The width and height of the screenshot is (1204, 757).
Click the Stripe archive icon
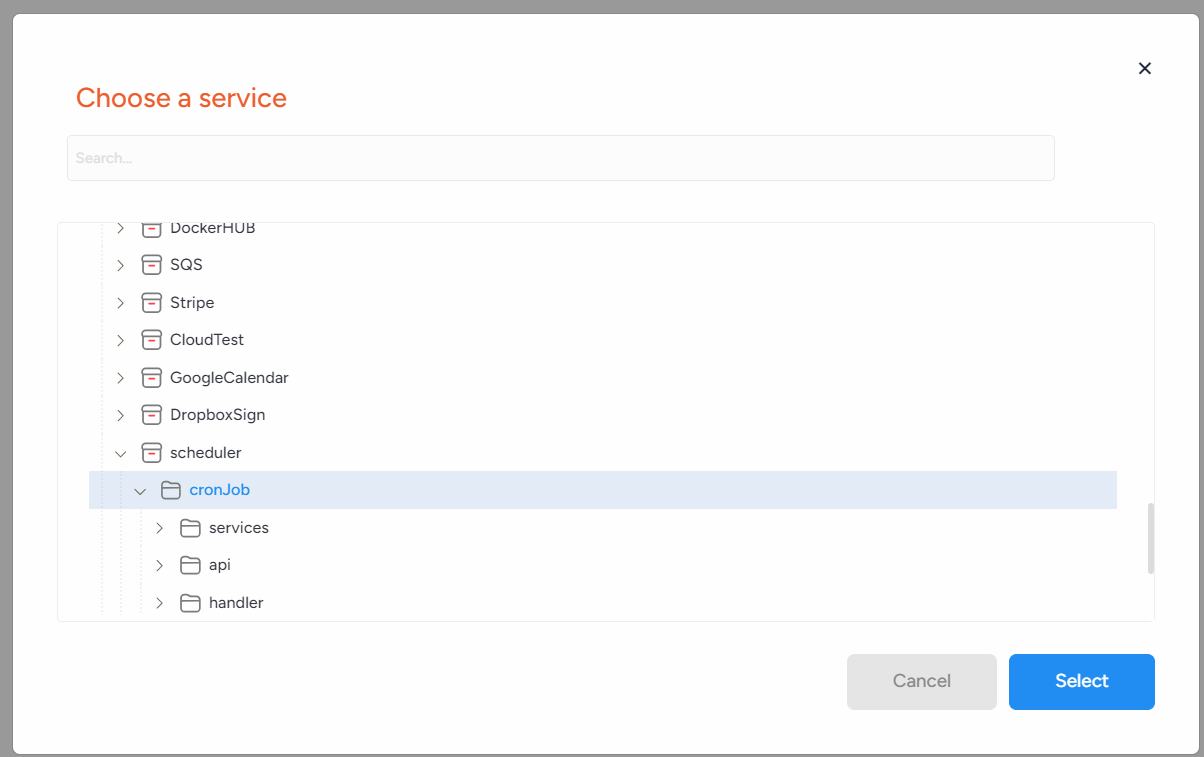pyautogui.click(x=151, y=302)
